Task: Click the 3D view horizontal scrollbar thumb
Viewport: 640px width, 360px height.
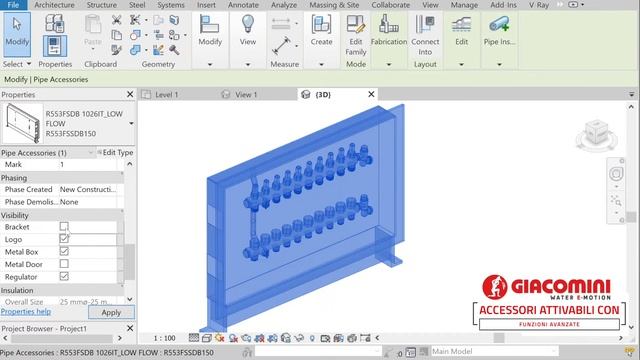Action: pyautogui.click(x=499, y=338)
